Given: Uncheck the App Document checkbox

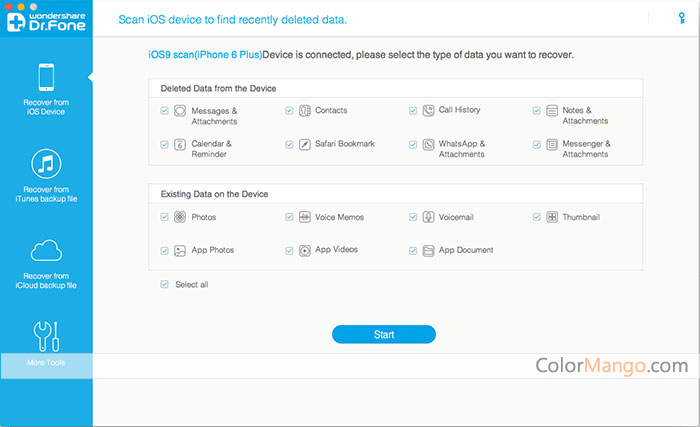Looking at the screenshot, I should (413, 251).
